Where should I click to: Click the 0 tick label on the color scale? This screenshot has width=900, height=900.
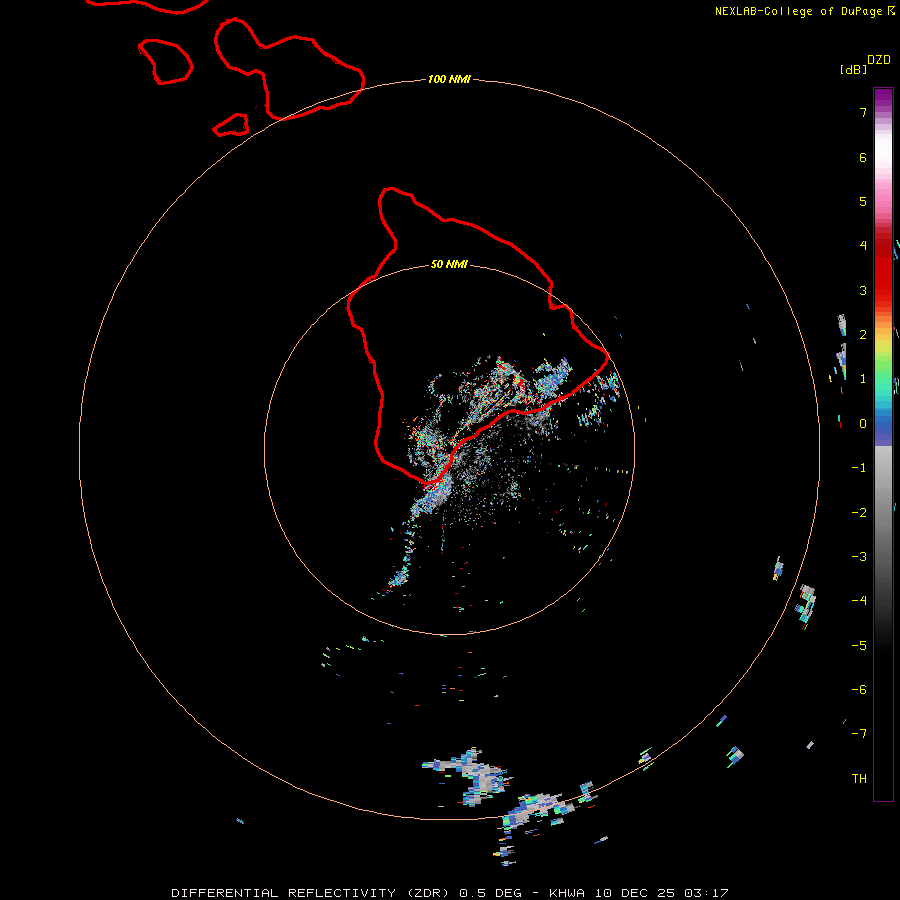coord(863,424)
